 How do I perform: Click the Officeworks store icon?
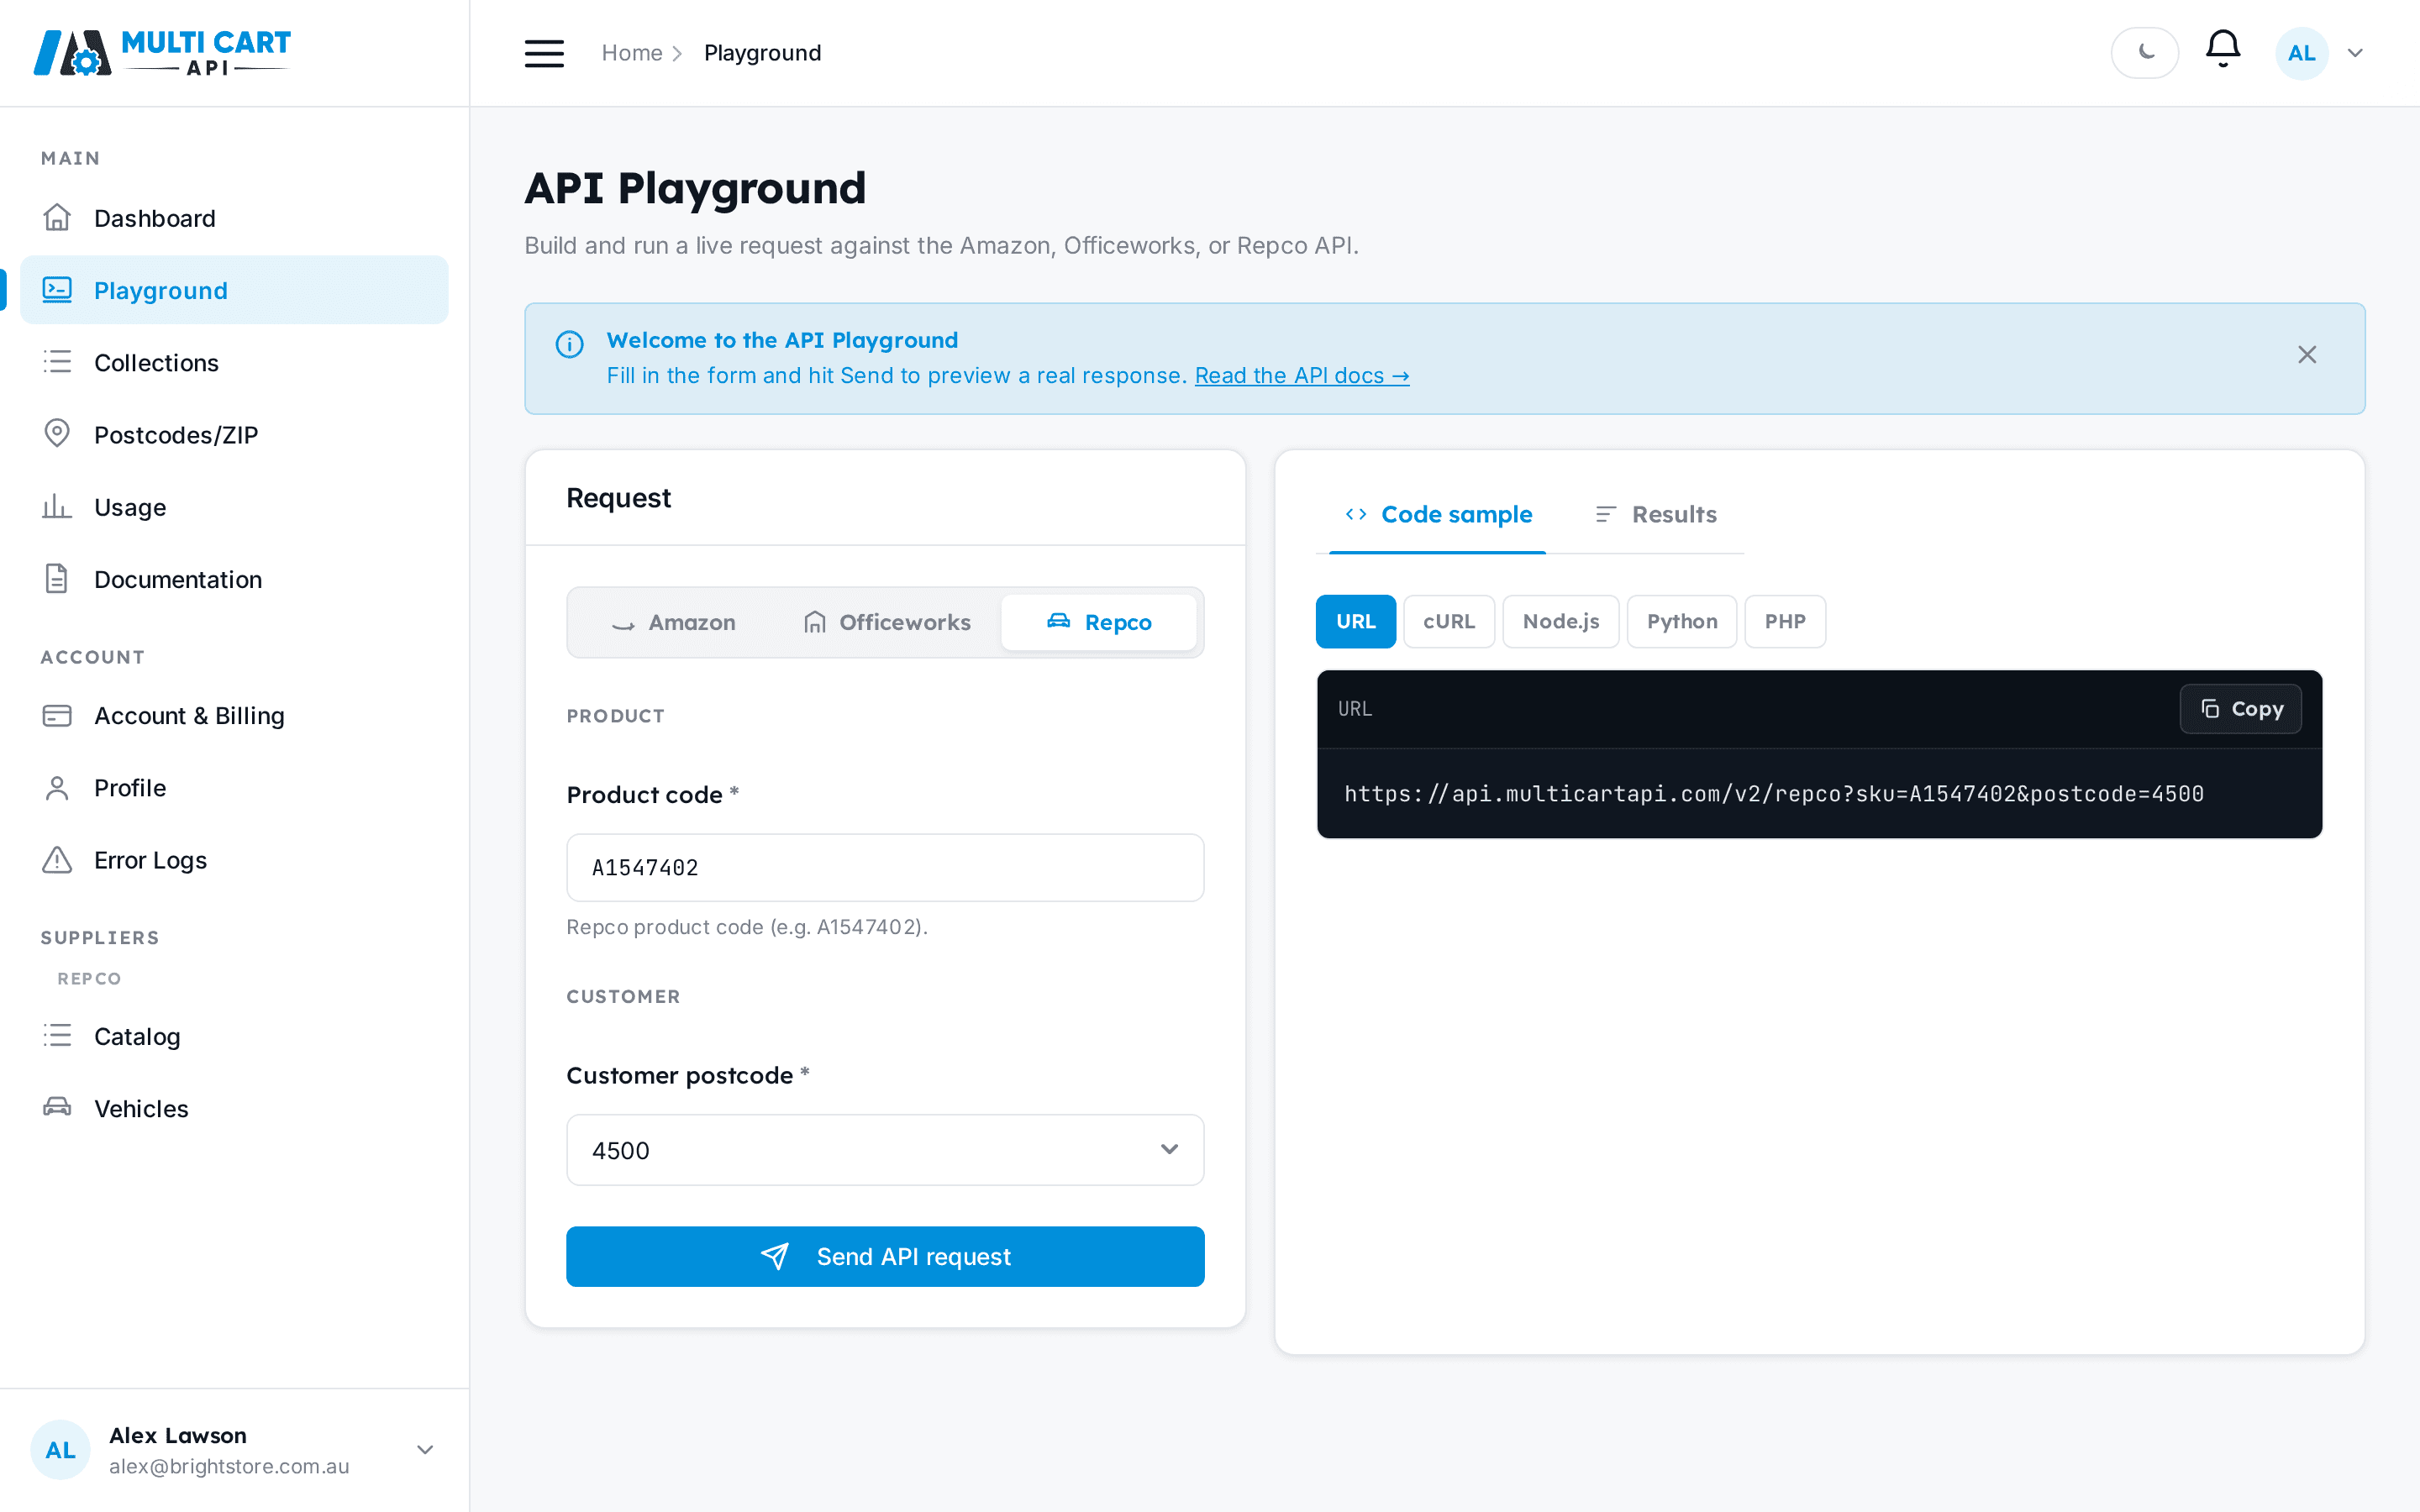click(x=815, y=622)
